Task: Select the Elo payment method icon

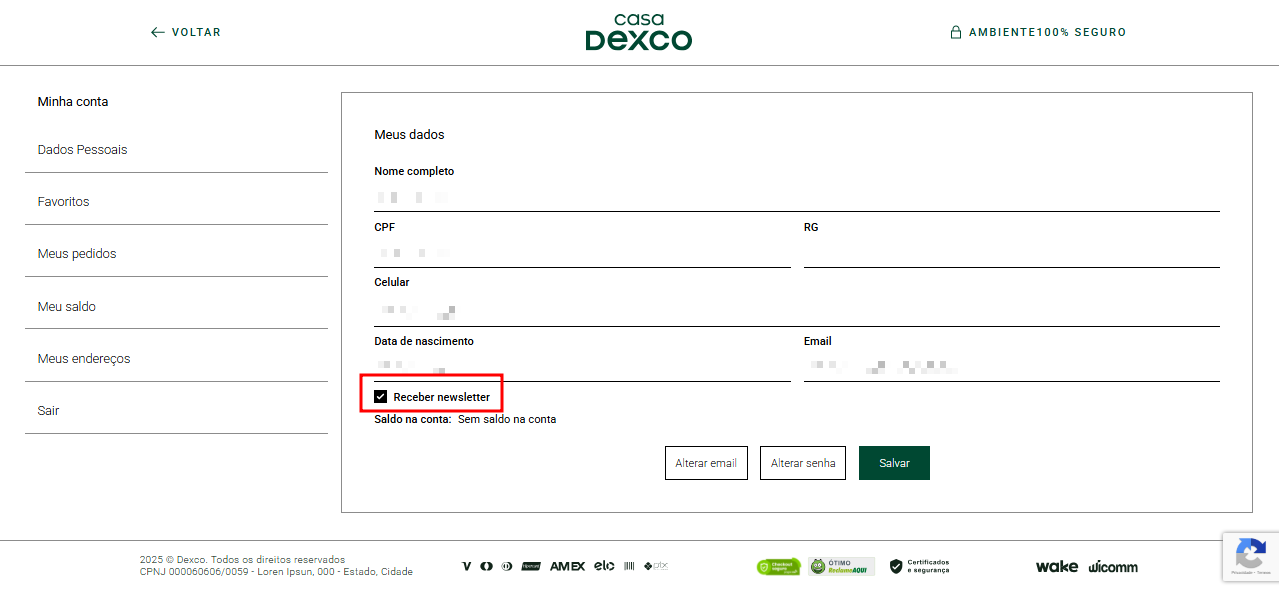Action: click(604, 566)
